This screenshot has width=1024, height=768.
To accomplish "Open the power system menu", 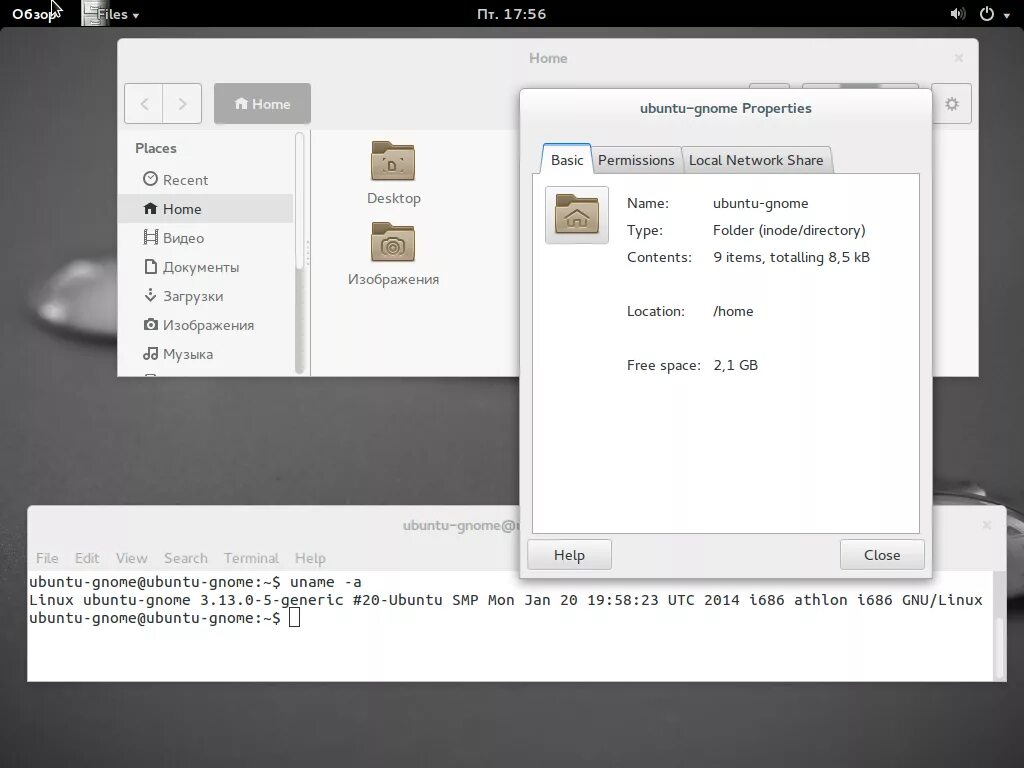I will point(994,14).
